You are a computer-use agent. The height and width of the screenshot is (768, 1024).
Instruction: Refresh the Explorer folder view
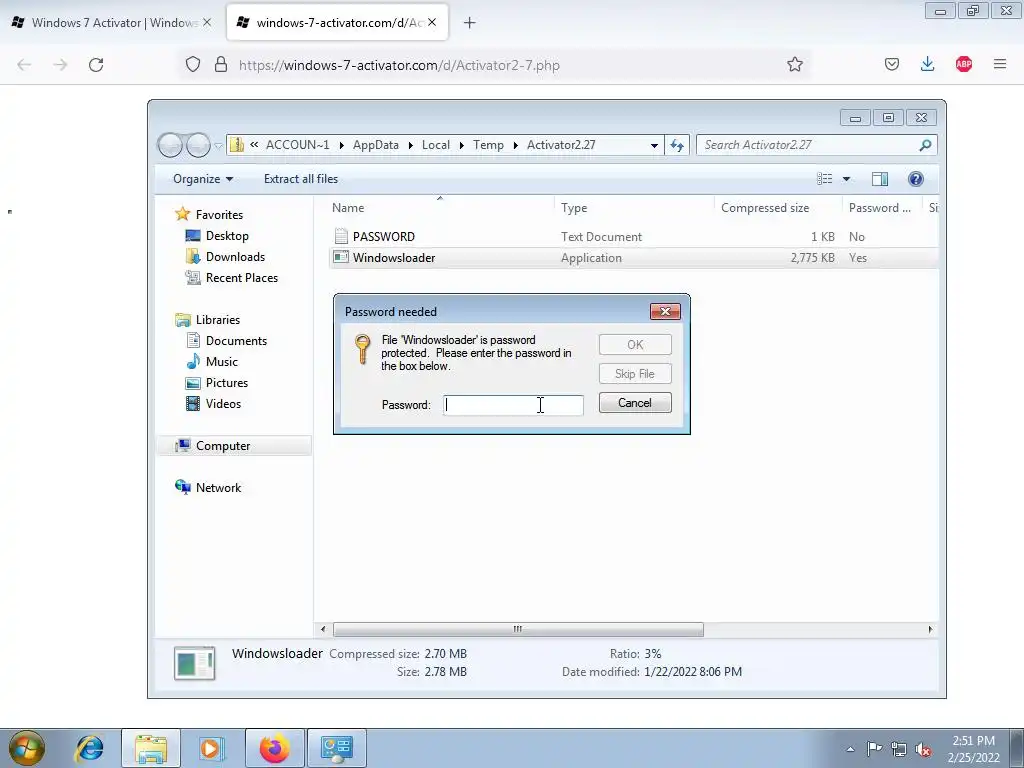(x=677, y=145)
